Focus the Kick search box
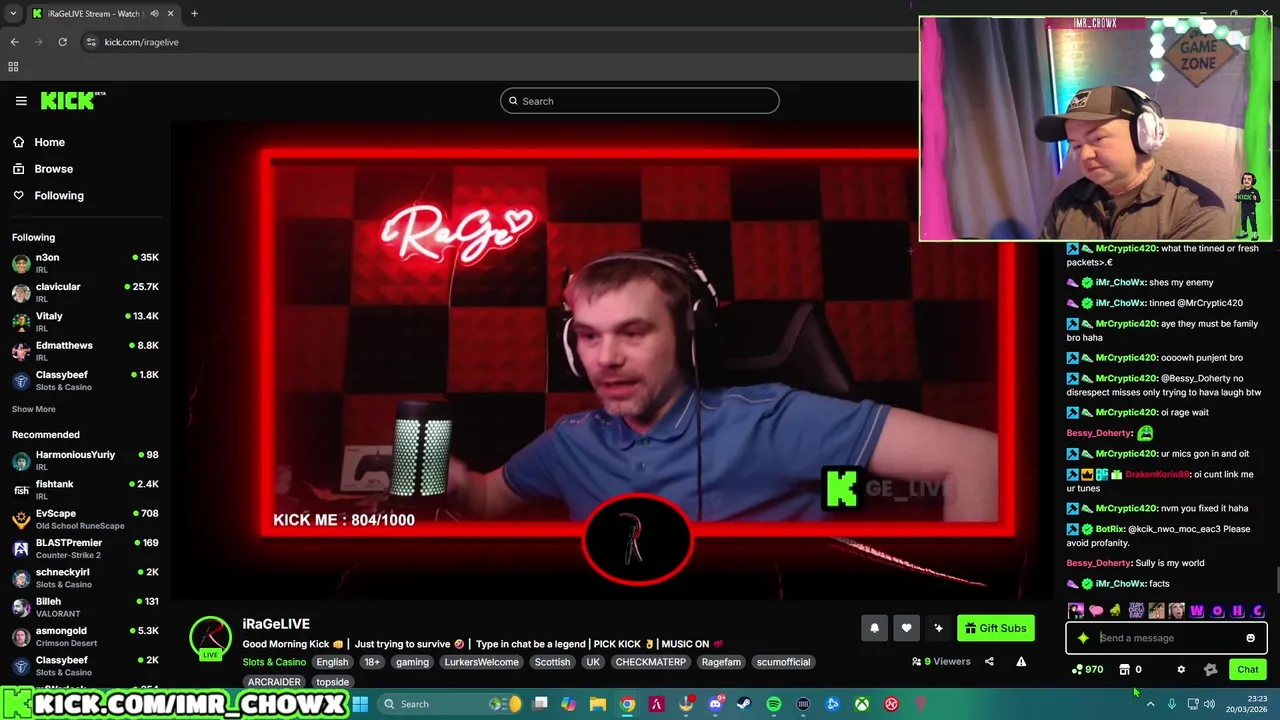The width and height of the screenshot is (1280, 720). (x=640, y=101)
